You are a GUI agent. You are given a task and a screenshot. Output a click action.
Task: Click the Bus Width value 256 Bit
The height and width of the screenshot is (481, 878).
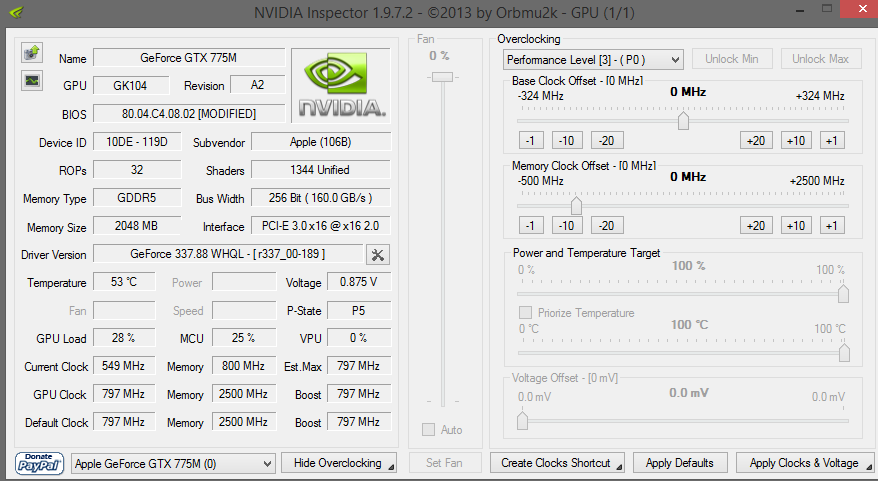coord(320,198)
